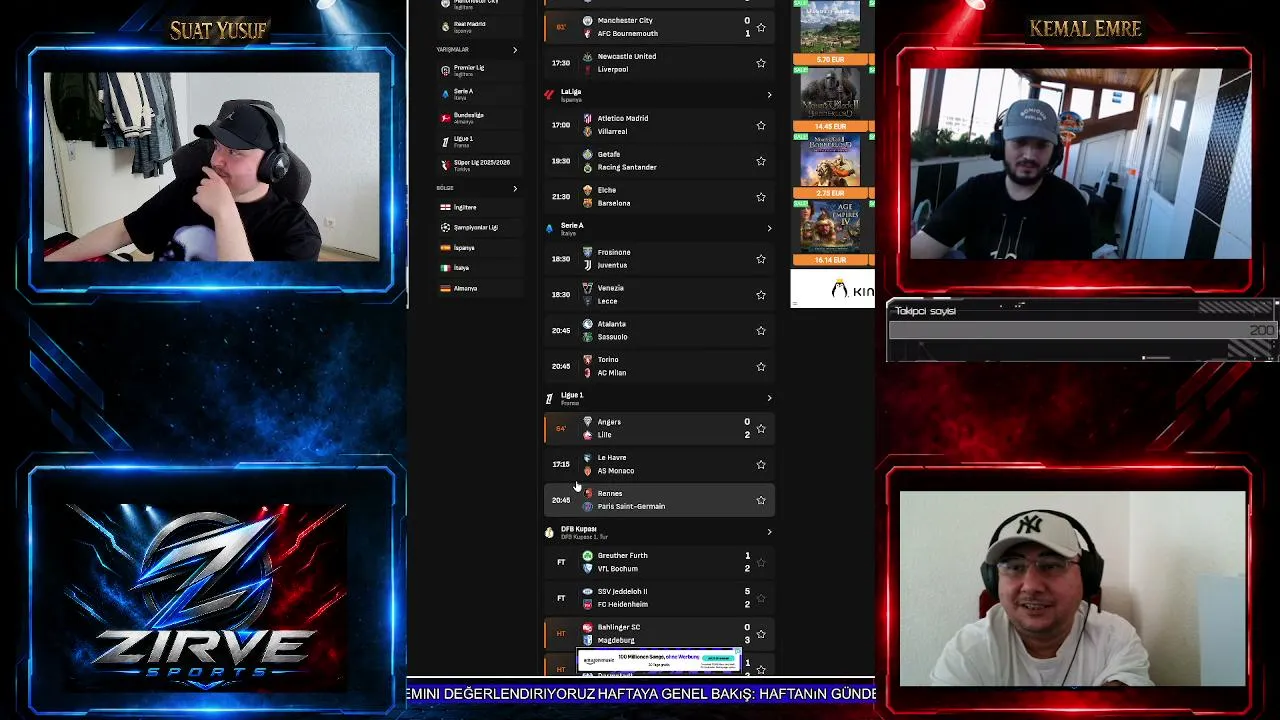Image resolution: width=1280 pixels, height=720 pixels.
Task: Favorite the Venezia vs Lecce match
Action: pyautogui.click(x=761, y=295)
